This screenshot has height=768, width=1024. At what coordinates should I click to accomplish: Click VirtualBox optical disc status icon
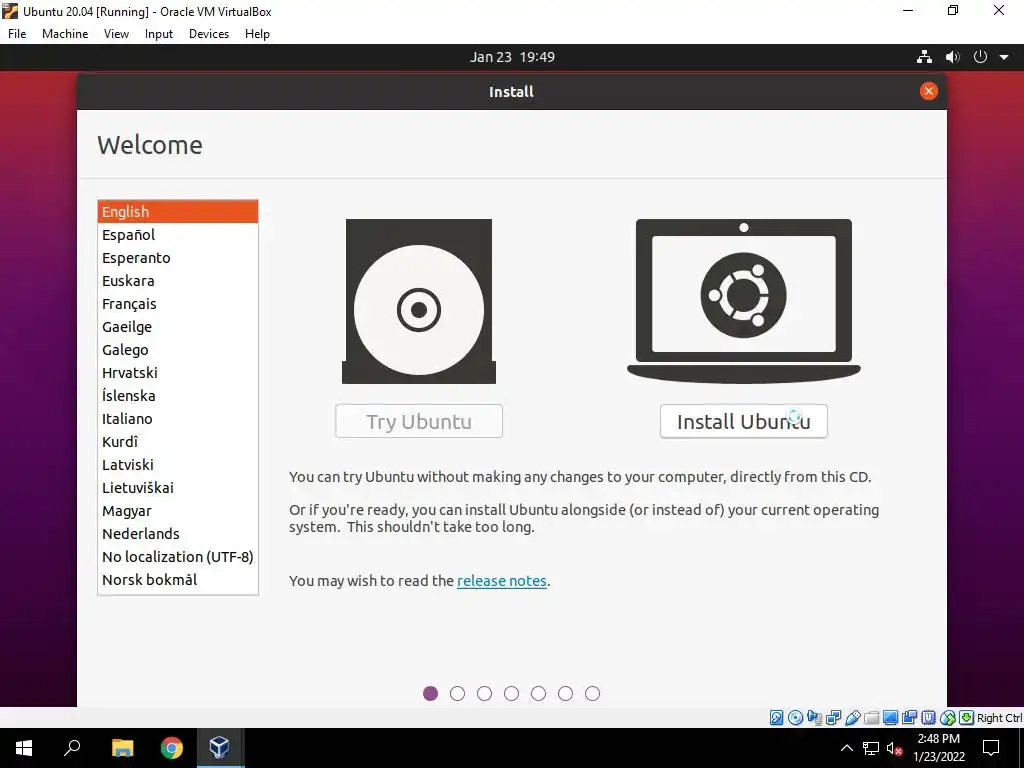[x=795, y=718]
